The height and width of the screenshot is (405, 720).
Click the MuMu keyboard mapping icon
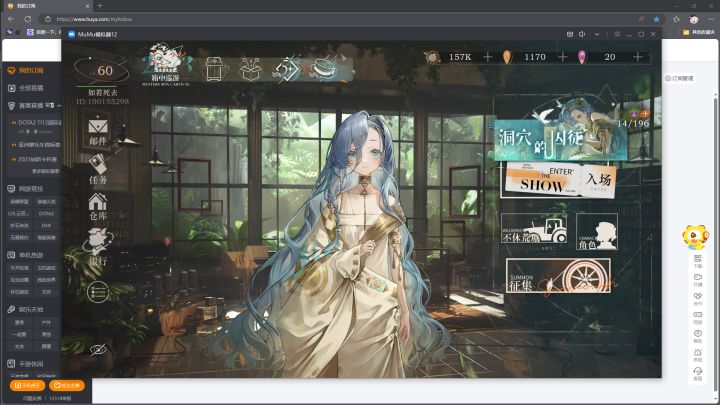570,34
